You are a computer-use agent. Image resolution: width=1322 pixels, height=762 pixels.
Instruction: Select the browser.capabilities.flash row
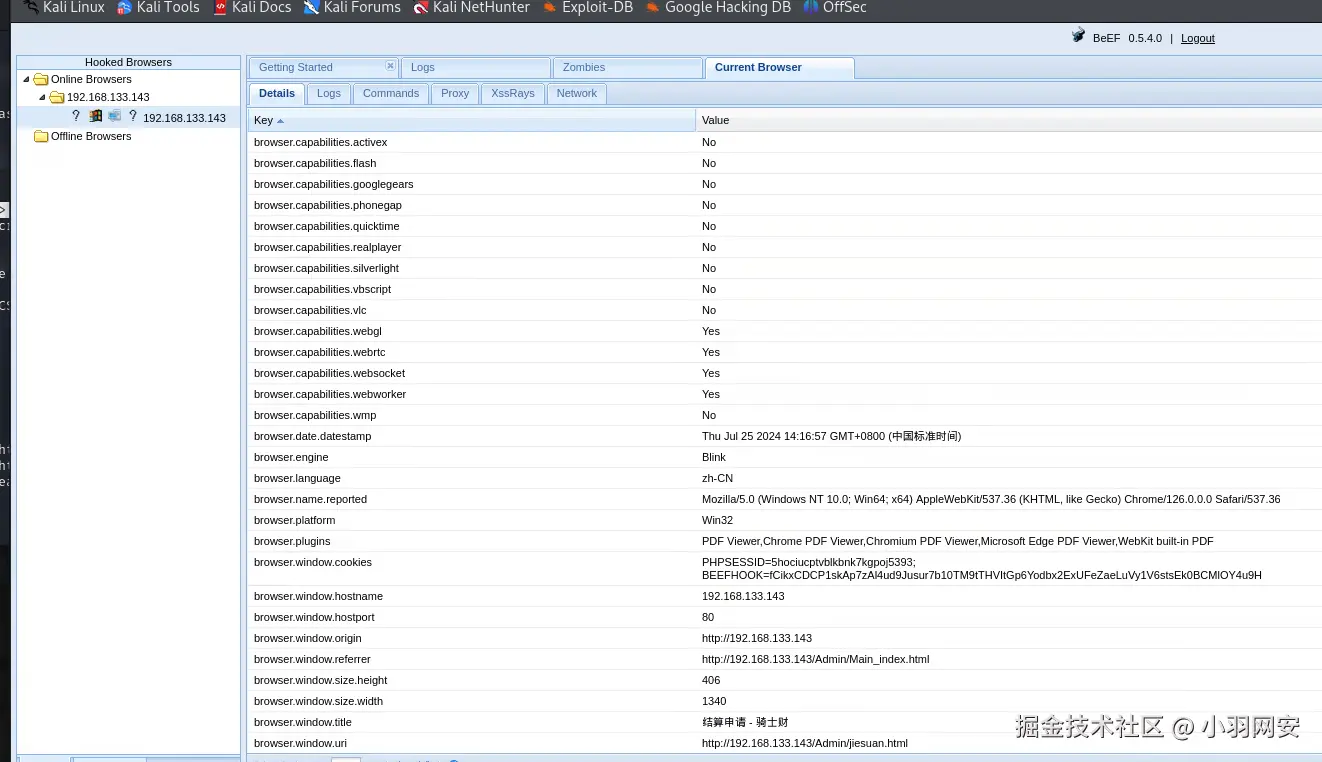click(785, 163)
